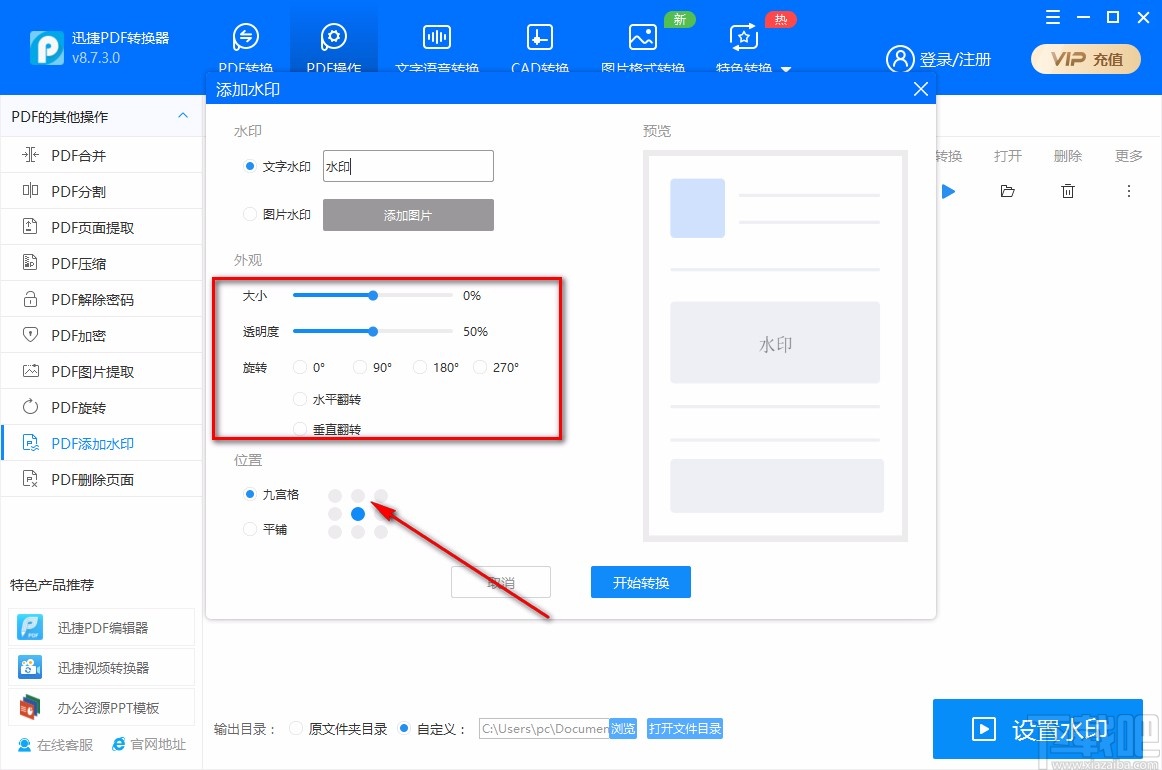Open the file using the folder icon
The image size is (1162, 770).
click(x=1007, y=191)
